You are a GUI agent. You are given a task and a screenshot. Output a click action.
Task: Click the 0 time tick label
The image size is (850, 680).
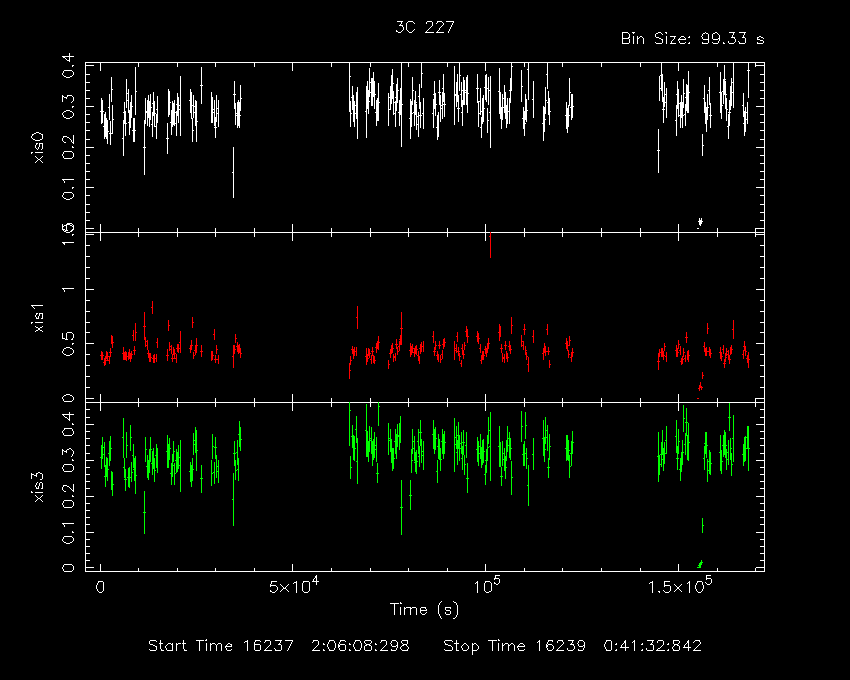pos(100,588)
